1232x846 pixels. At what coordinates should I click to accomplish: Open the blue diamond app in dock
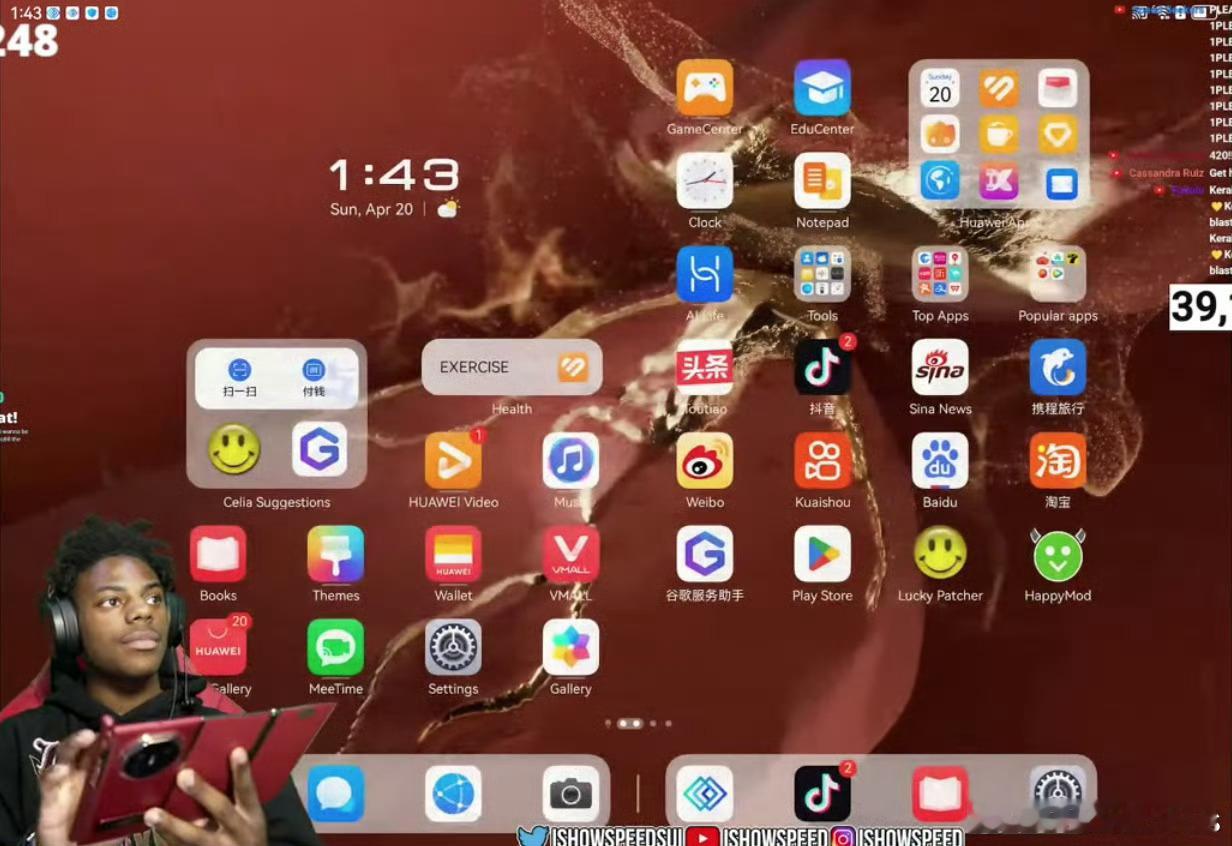pos(704,794)
